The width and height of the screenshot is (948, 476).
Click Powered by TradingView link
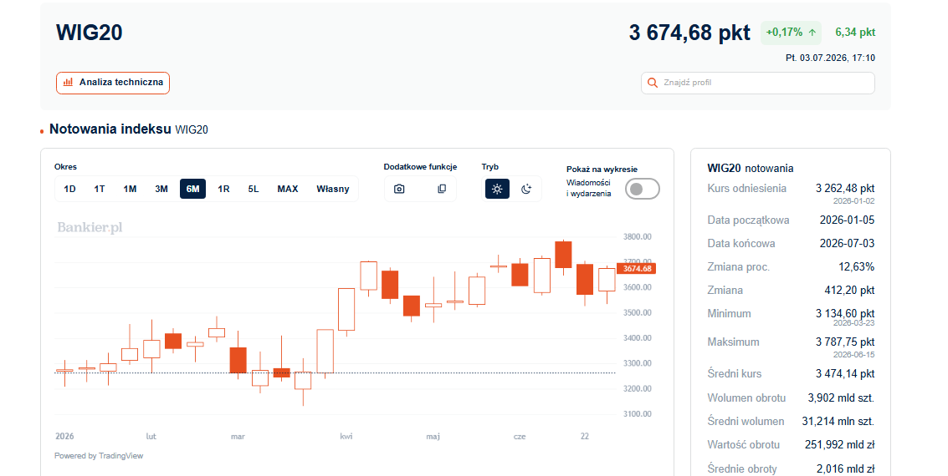[99, 456]
